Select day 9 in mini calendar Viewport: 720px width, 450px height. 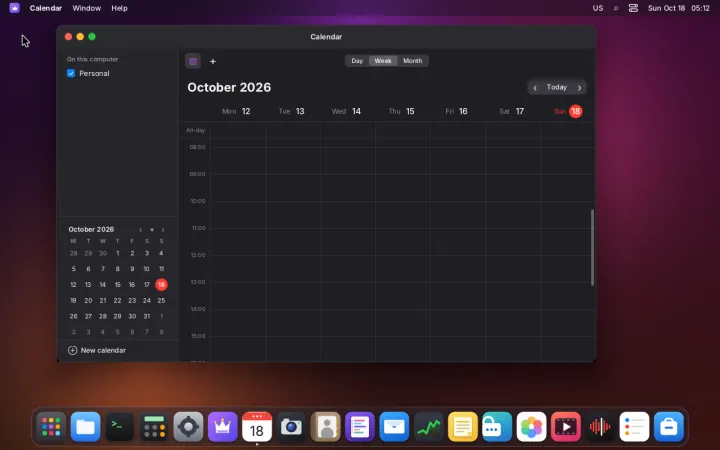(132, 269)
